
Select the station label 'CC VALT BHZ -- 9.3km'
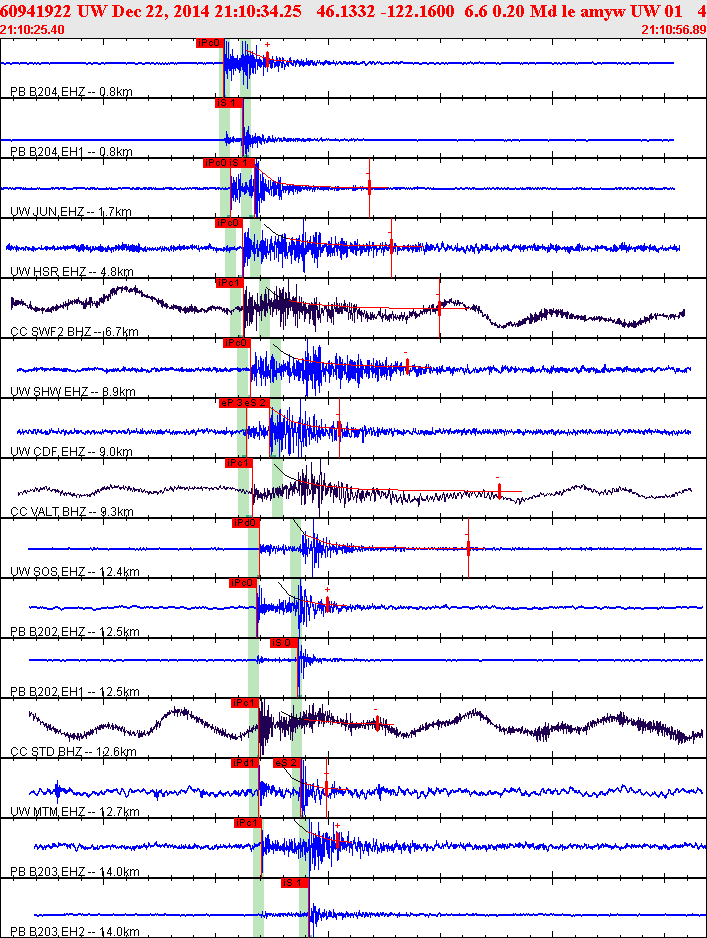(72, 511)
